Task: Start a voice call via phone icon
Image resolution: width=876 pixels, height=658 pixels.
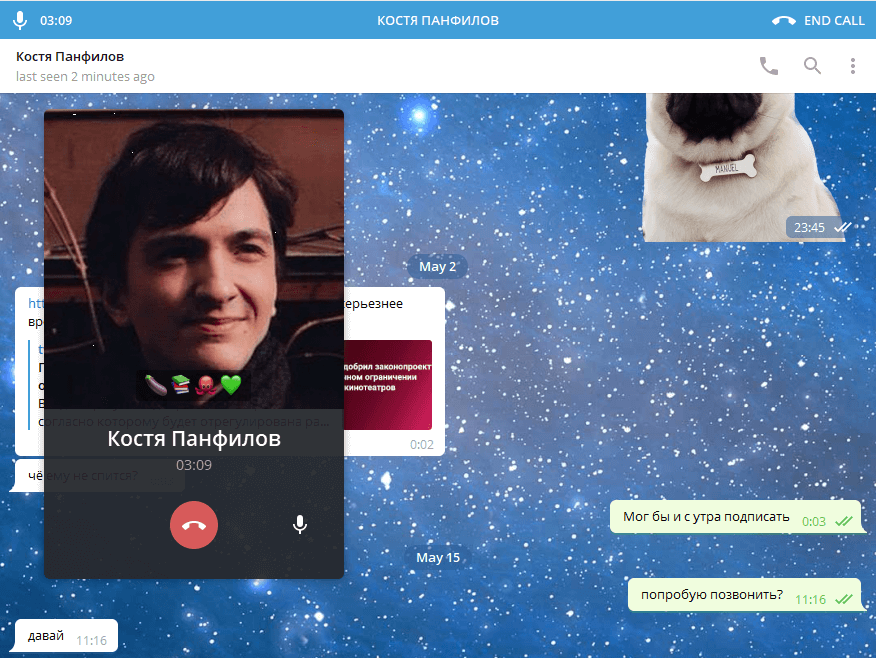Action: point(769,66)
